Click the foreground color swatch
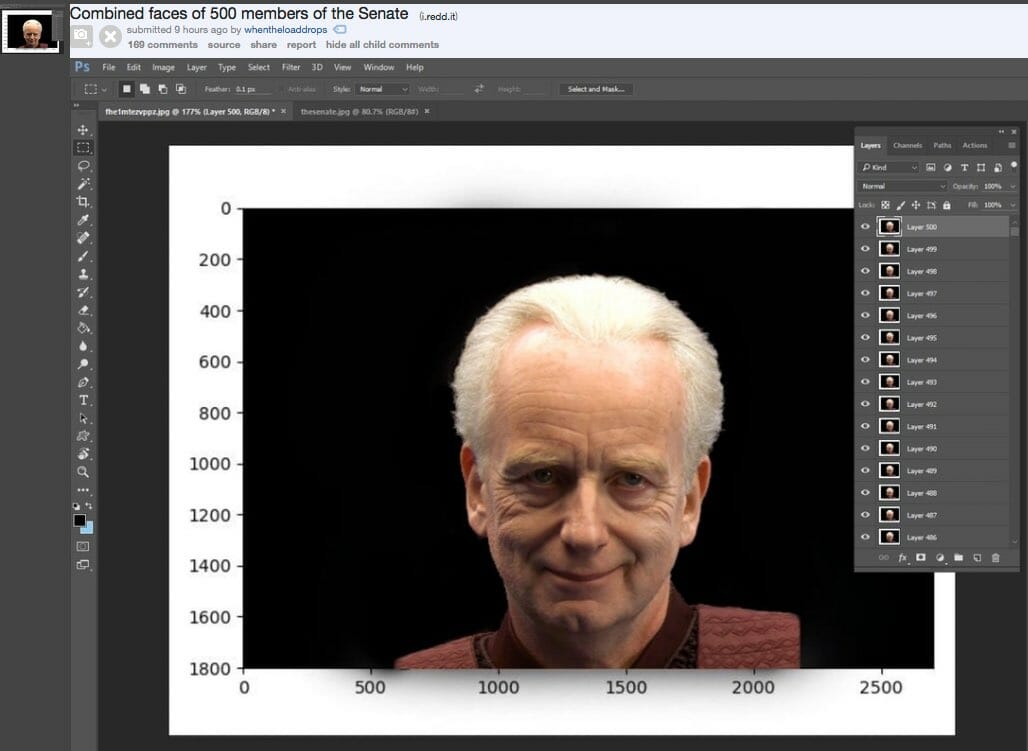This screenshot has height=751, width=1028. coord(79,520)
